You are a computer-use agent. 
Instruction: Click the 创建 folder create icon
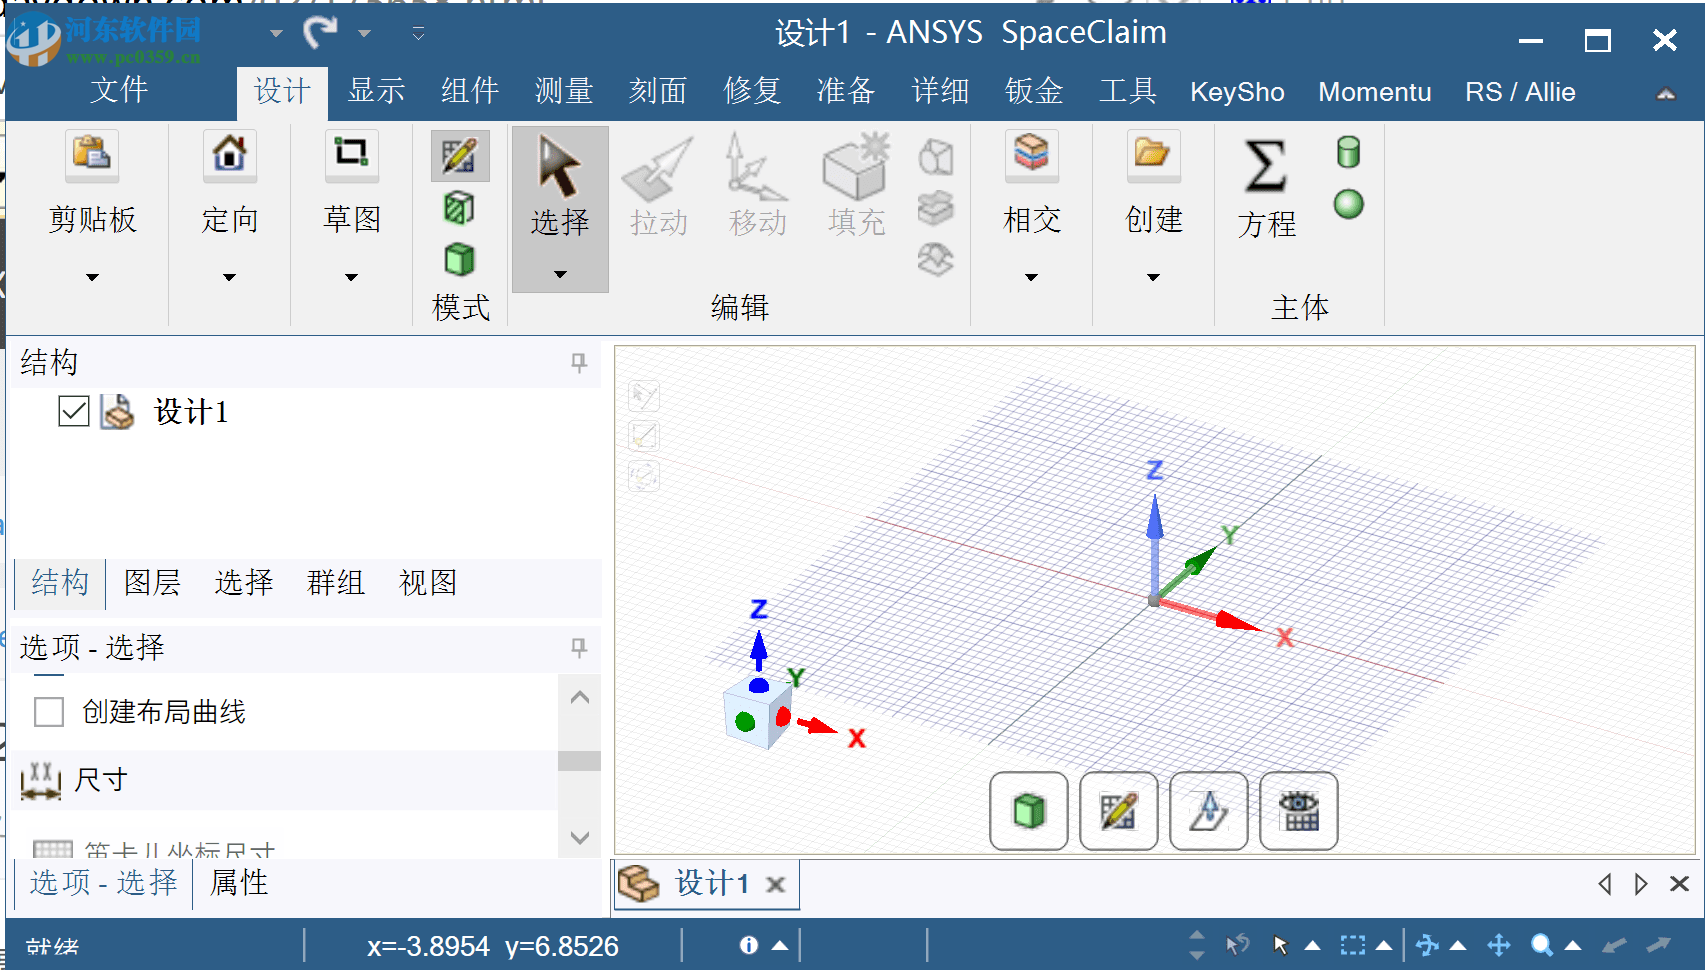tap(1153, 154)
